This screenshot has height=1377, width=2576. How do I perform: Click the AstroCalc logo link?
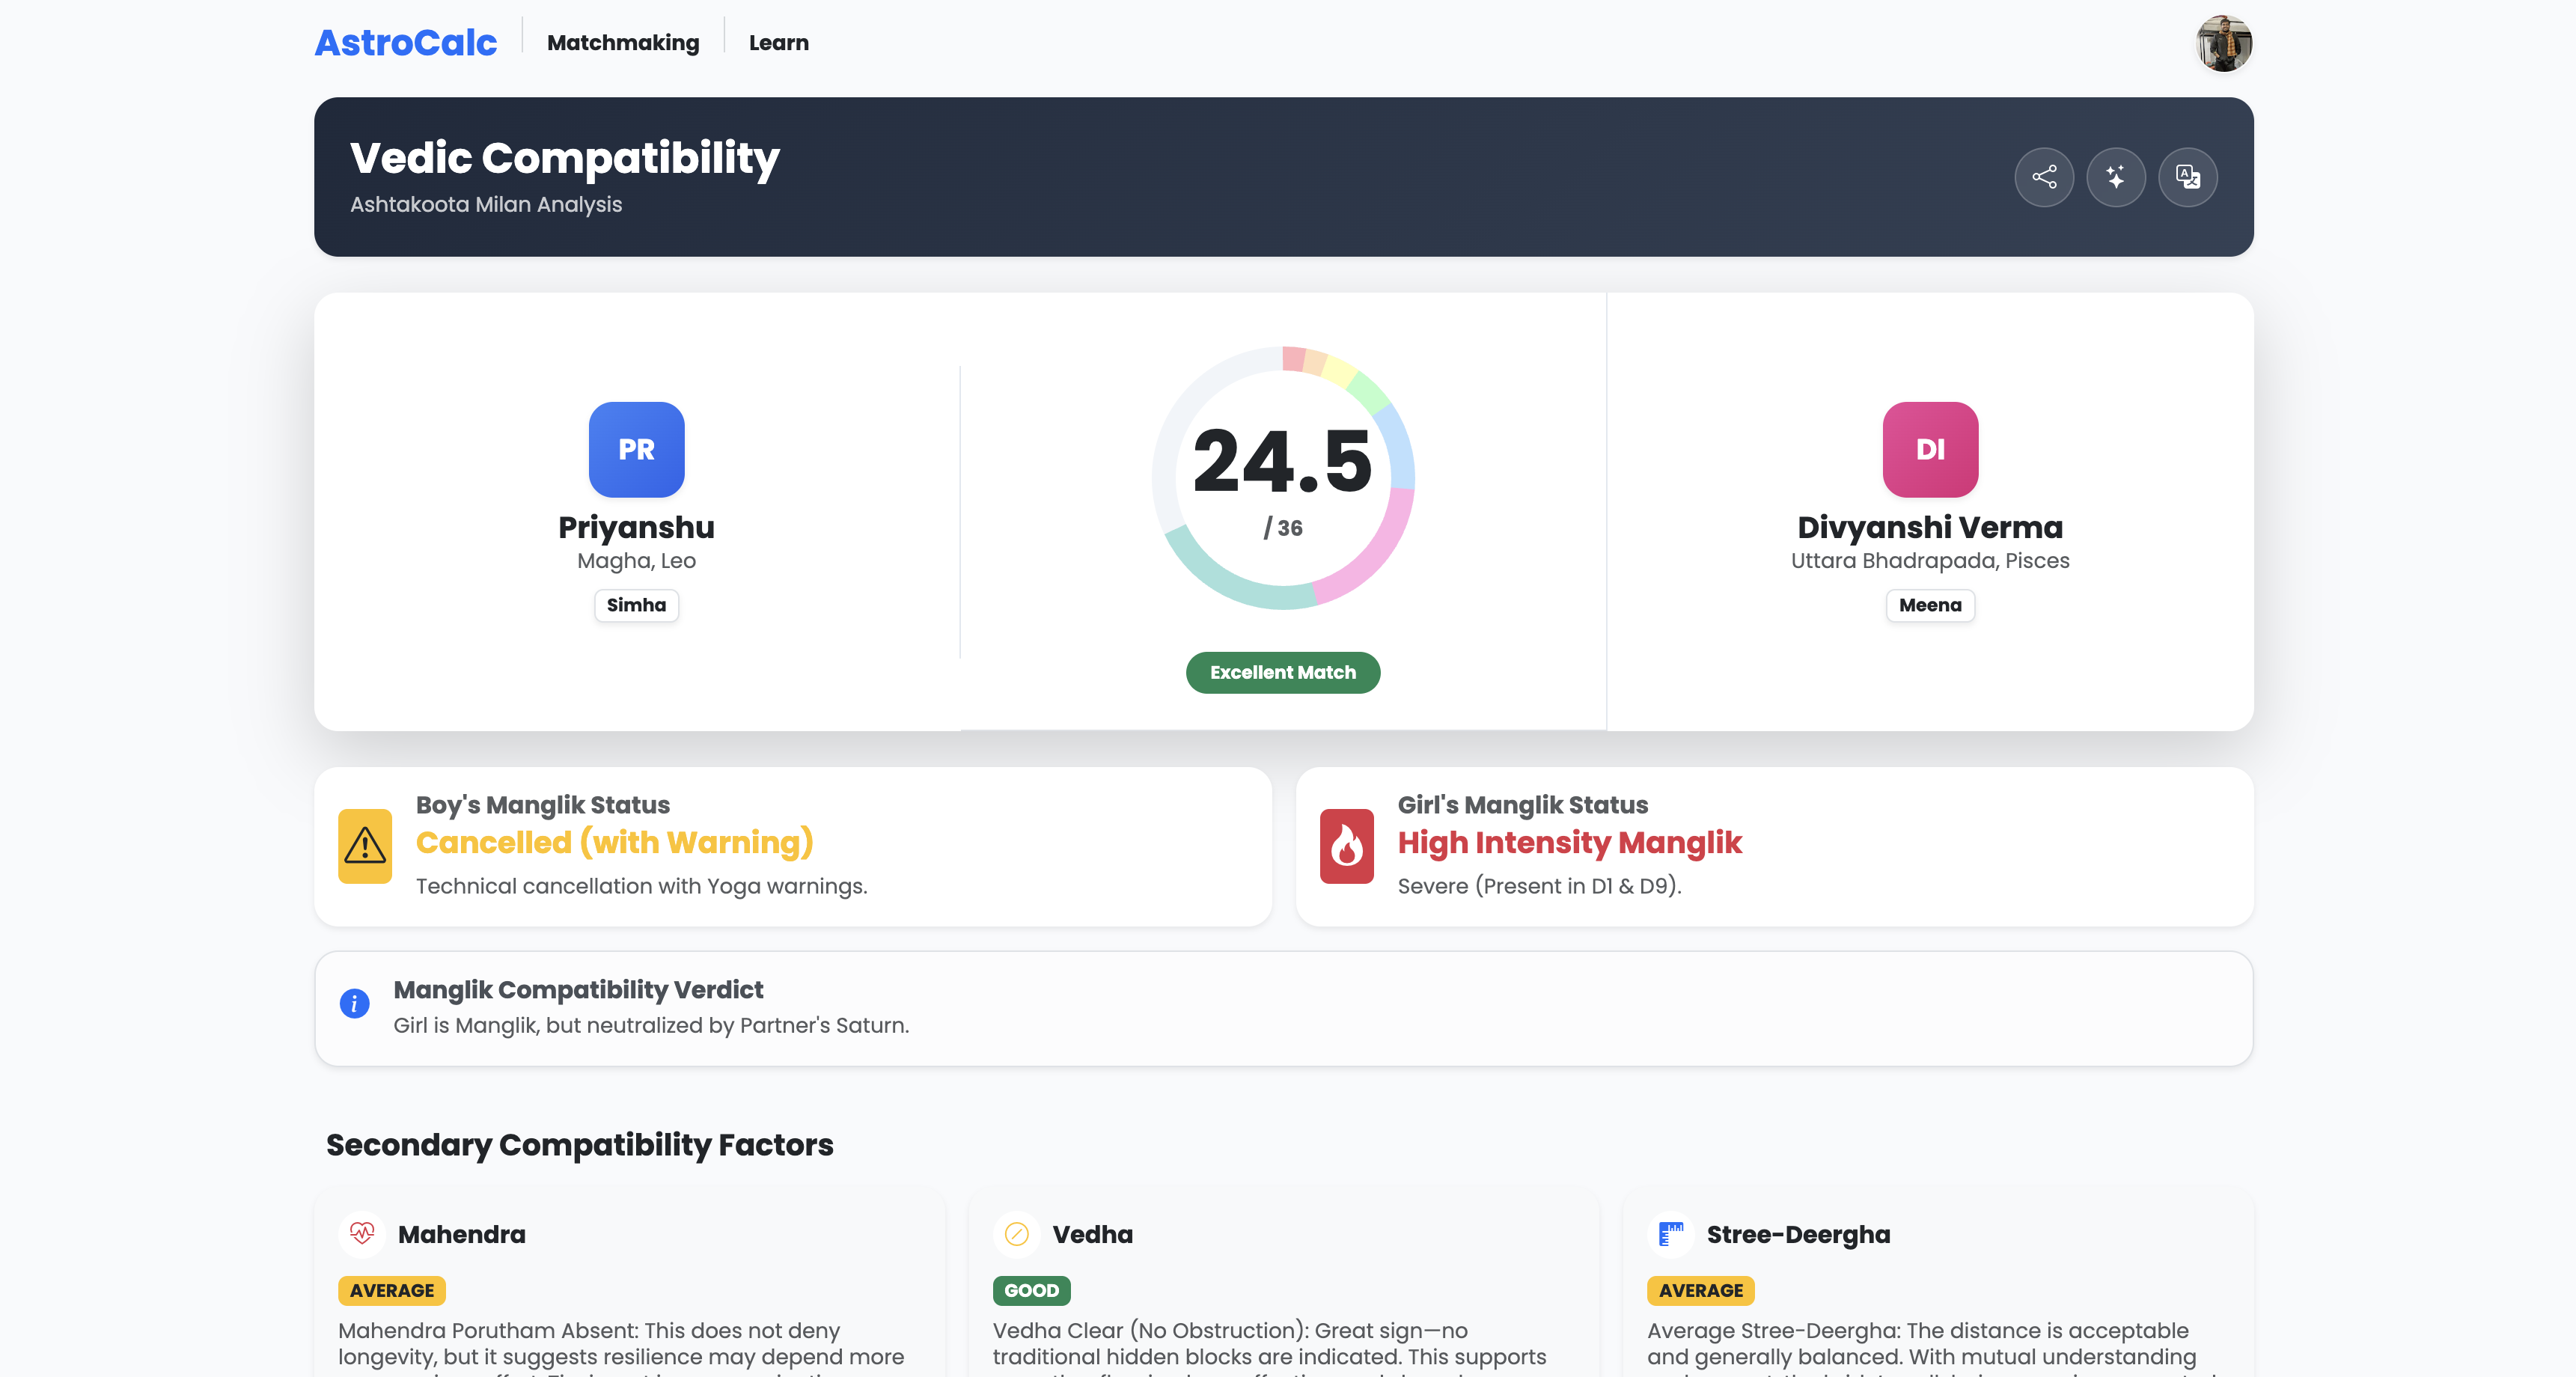[405, 43]
